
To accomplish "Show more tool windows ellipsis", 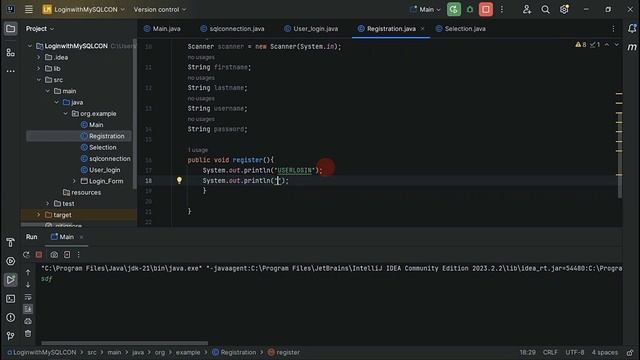I will (11, 71).
